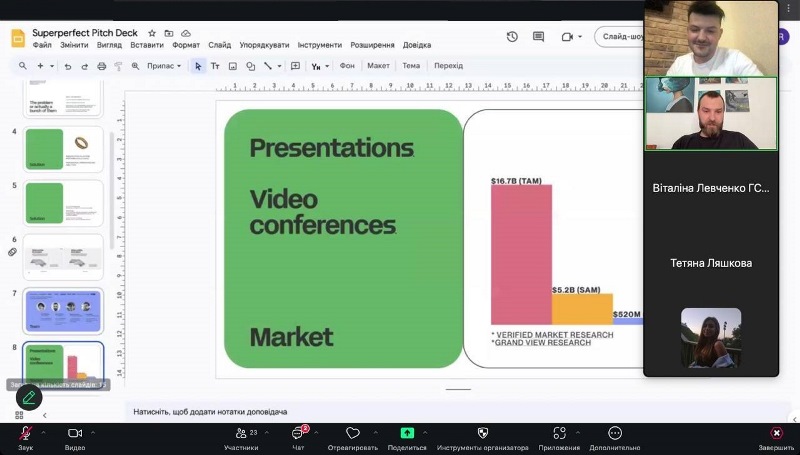This screenshot has width=800, height=455.
Task: Star the Superperfect Pitch Deck document
Action: pyautogui.click(x=152, y=33)
